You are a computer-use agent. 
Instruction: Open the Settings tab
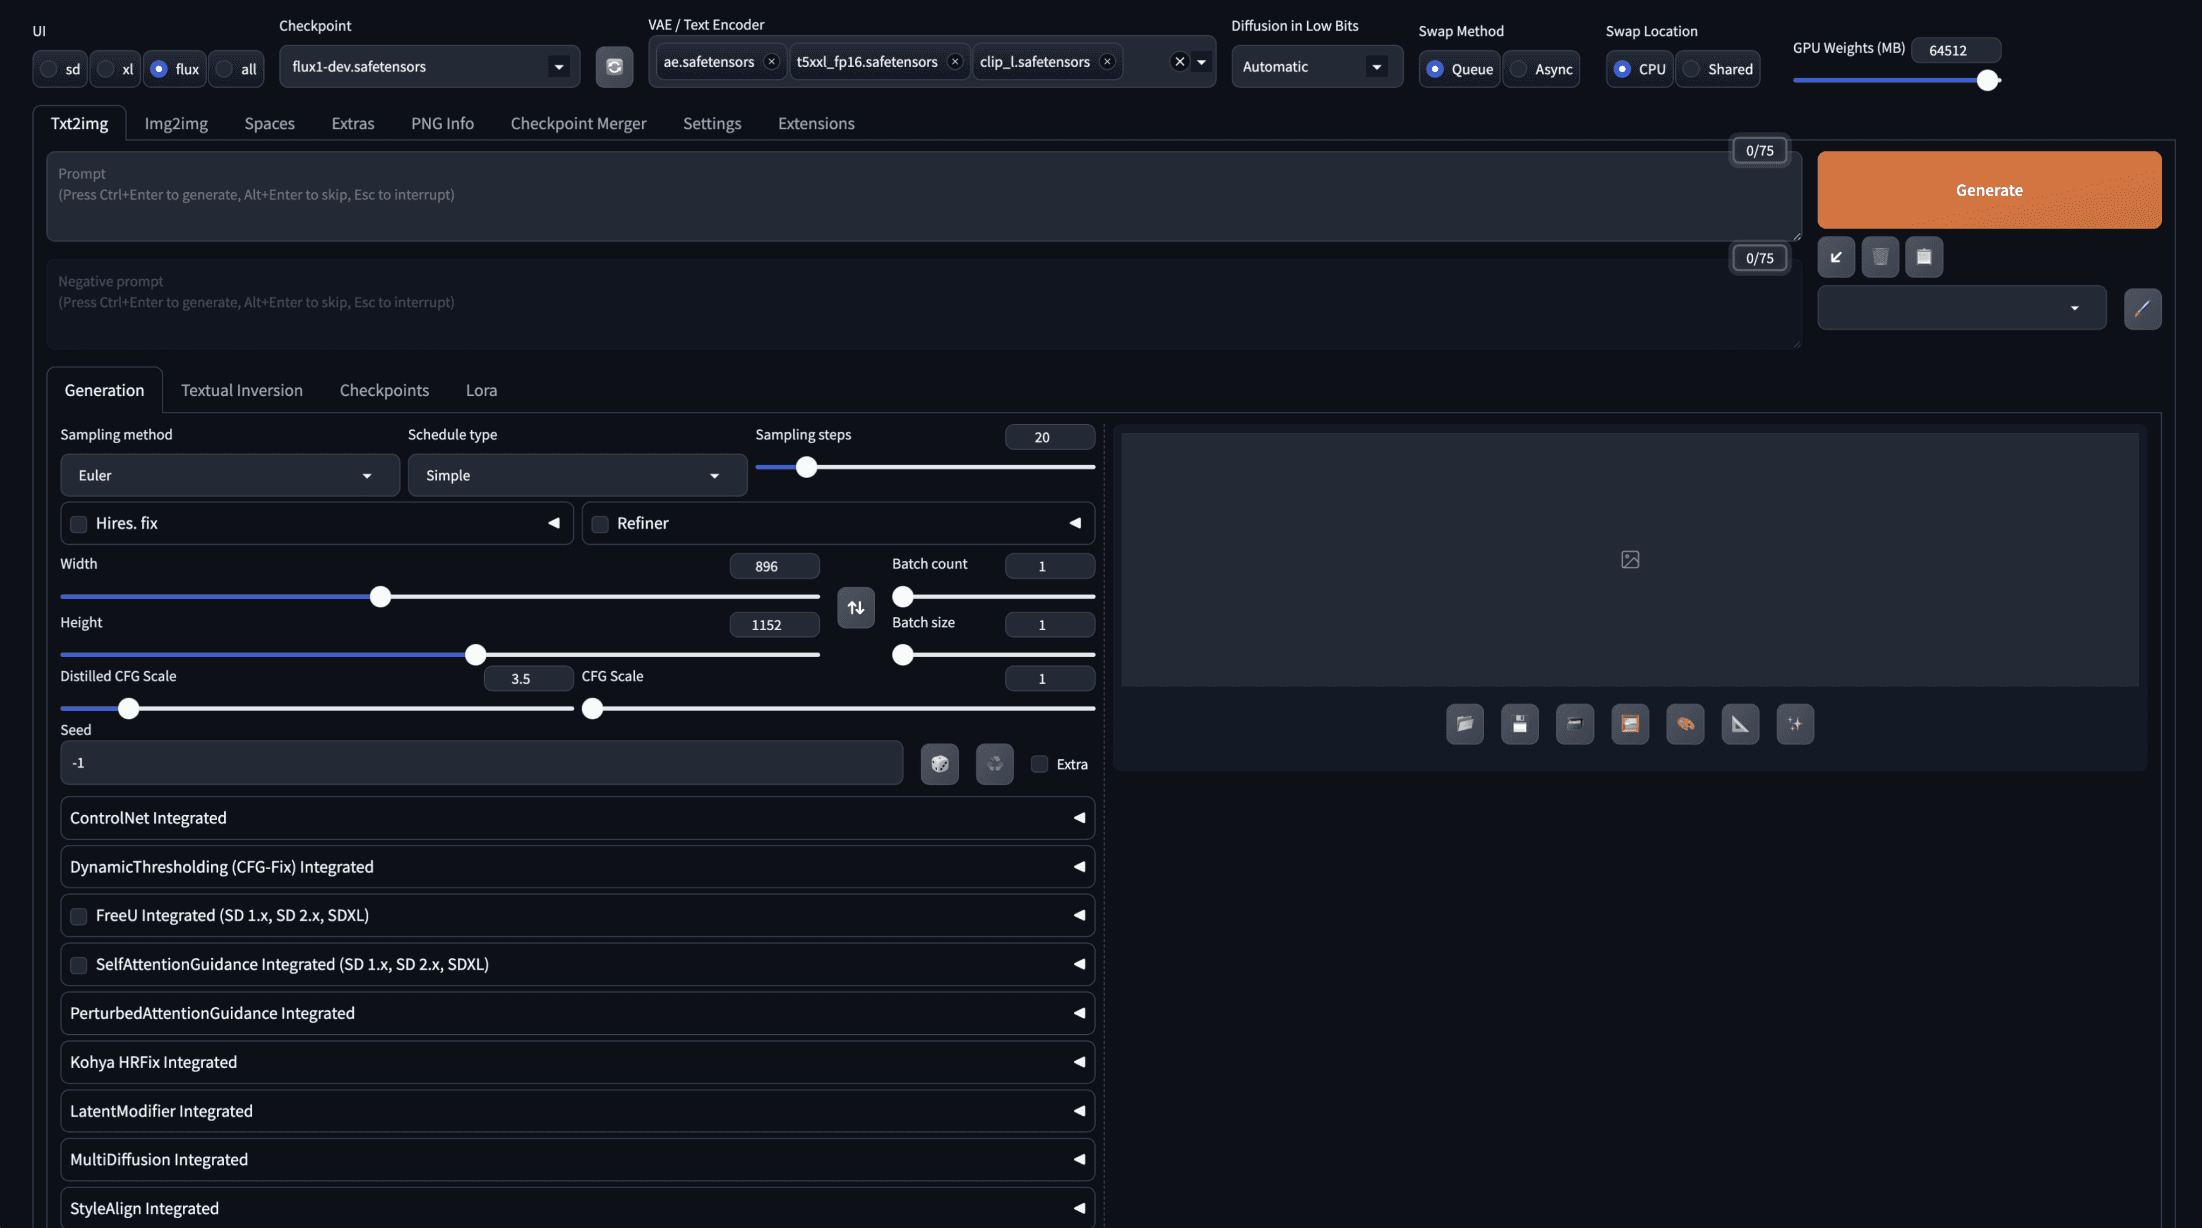pos(712,123)
